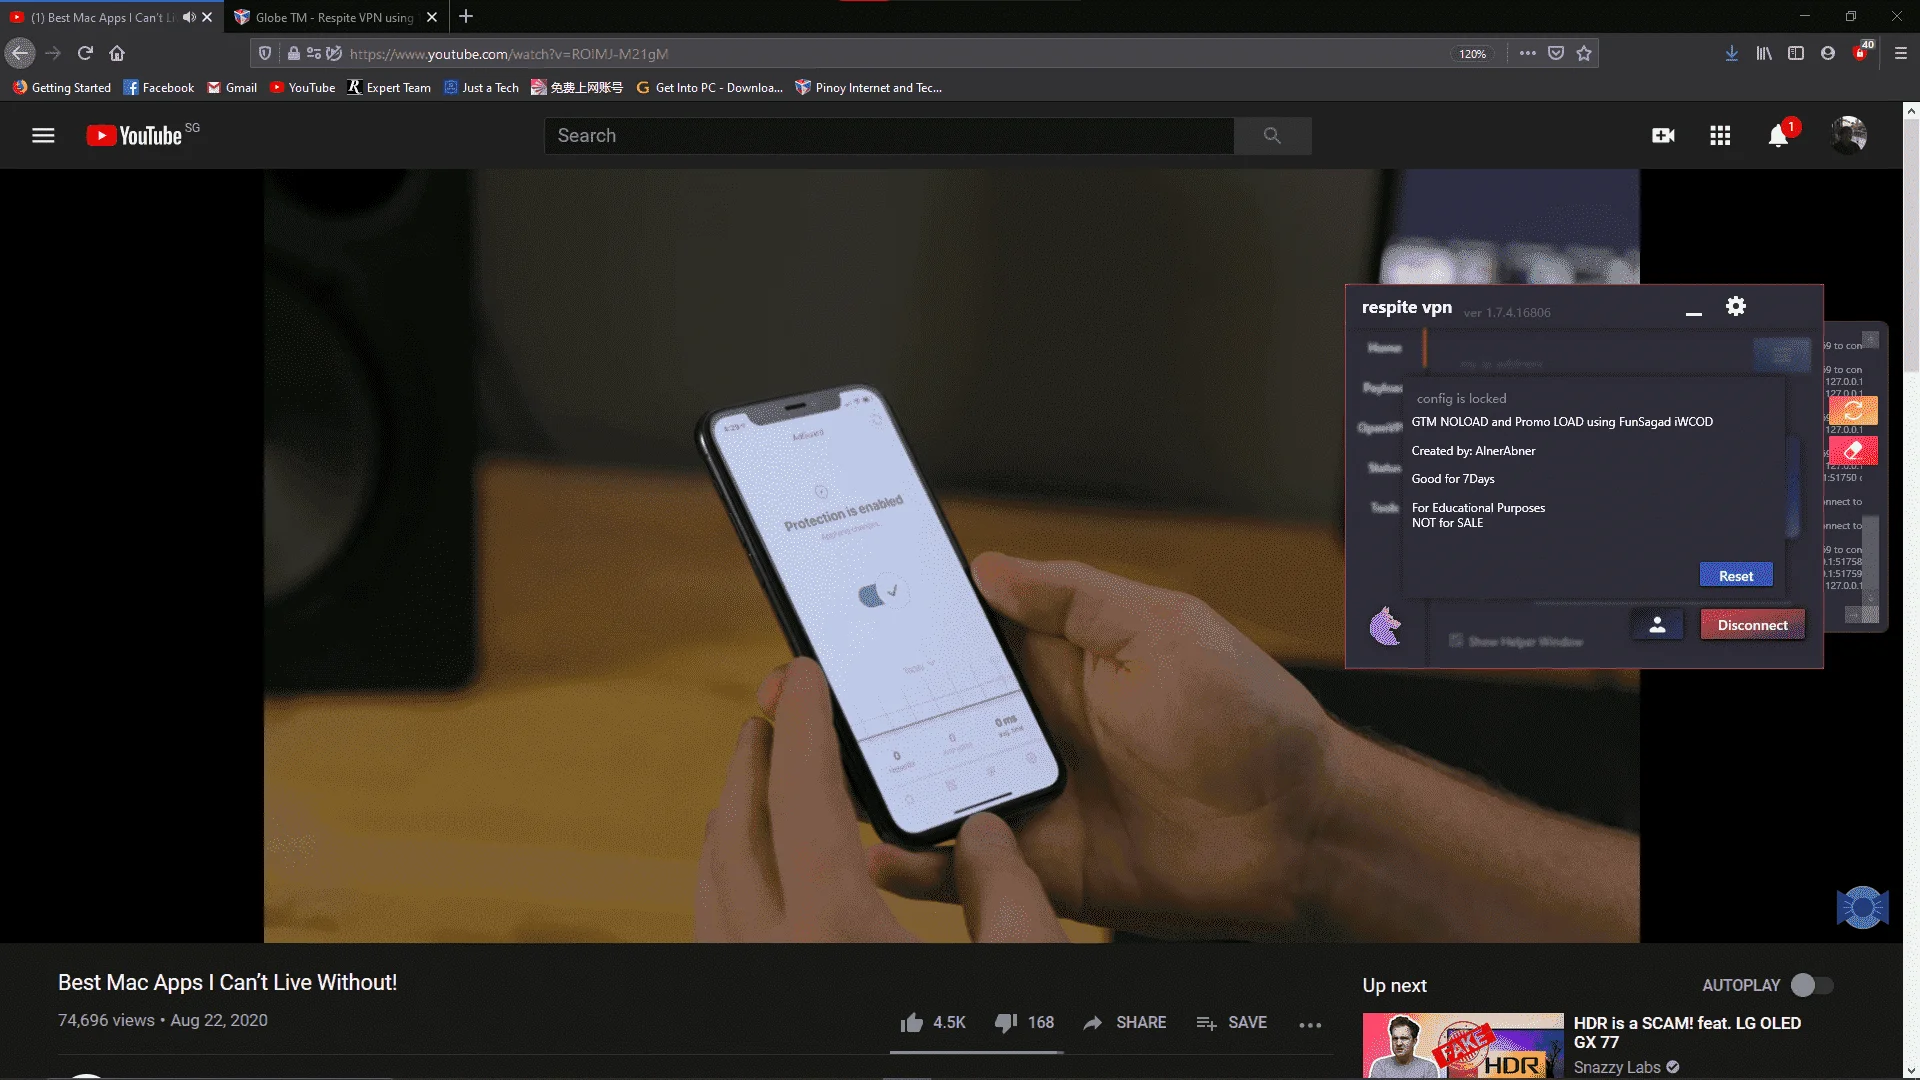Open more video actions ellipsis menu
Screen dimensions: 1920x1080
(x=1310, y=1024)
